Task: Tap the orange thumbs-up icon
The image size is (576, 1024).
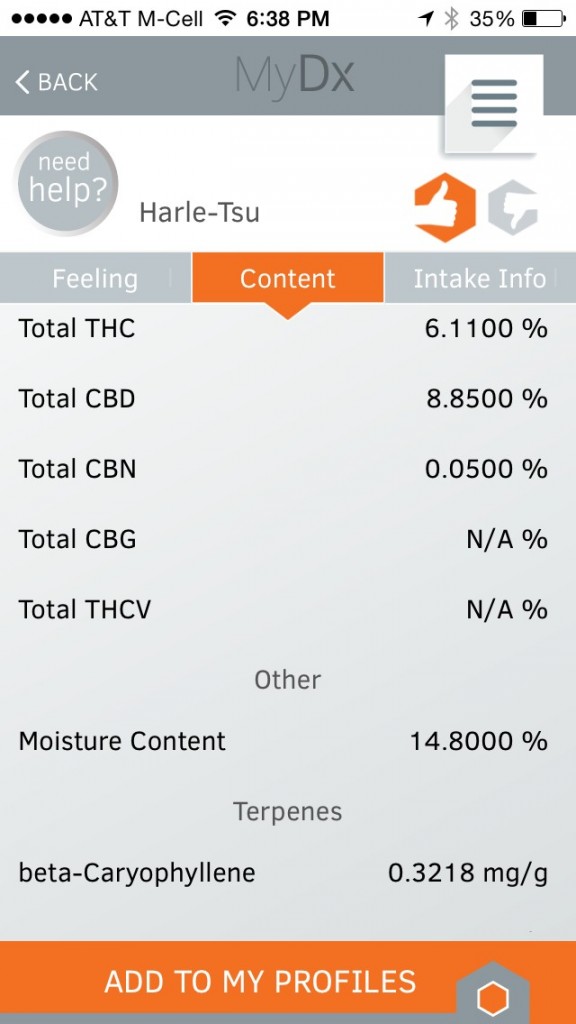Action: tap(445, 207)
